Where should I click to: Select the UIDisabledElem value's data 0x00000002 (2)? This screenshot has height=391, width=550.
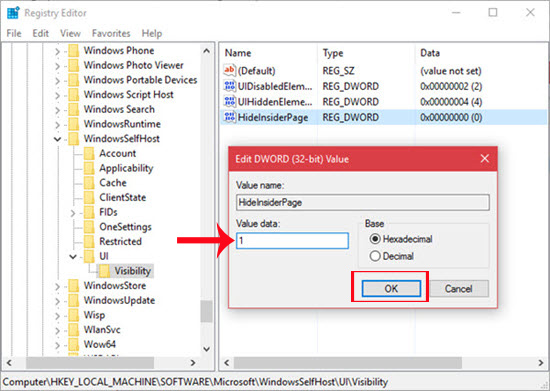pos(451,86)
